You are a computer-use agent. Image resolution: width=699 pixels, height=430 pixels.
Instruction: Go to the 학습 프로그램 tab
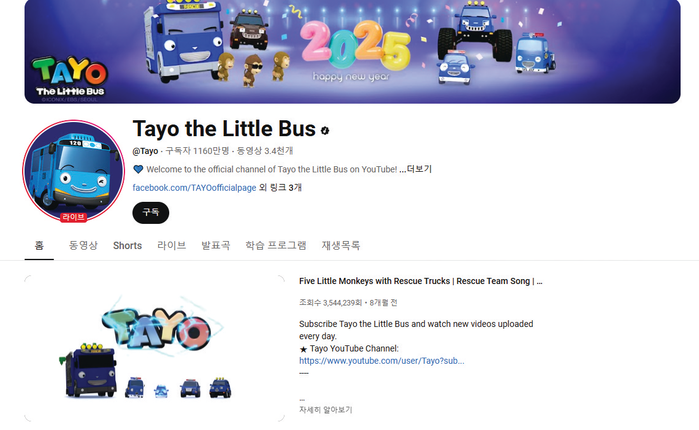tap(276, 246)
